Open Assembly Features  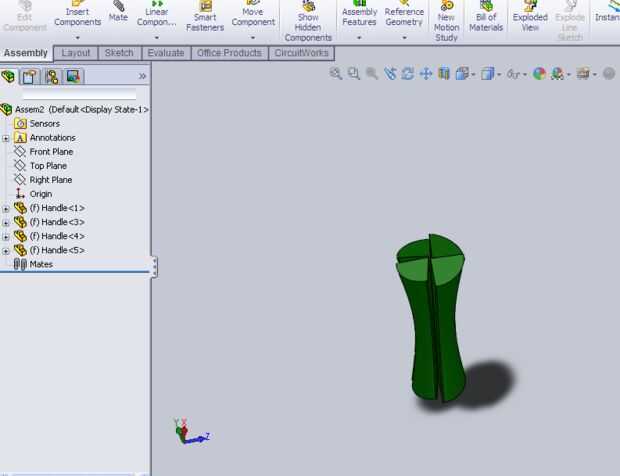(x=359, y=15)
